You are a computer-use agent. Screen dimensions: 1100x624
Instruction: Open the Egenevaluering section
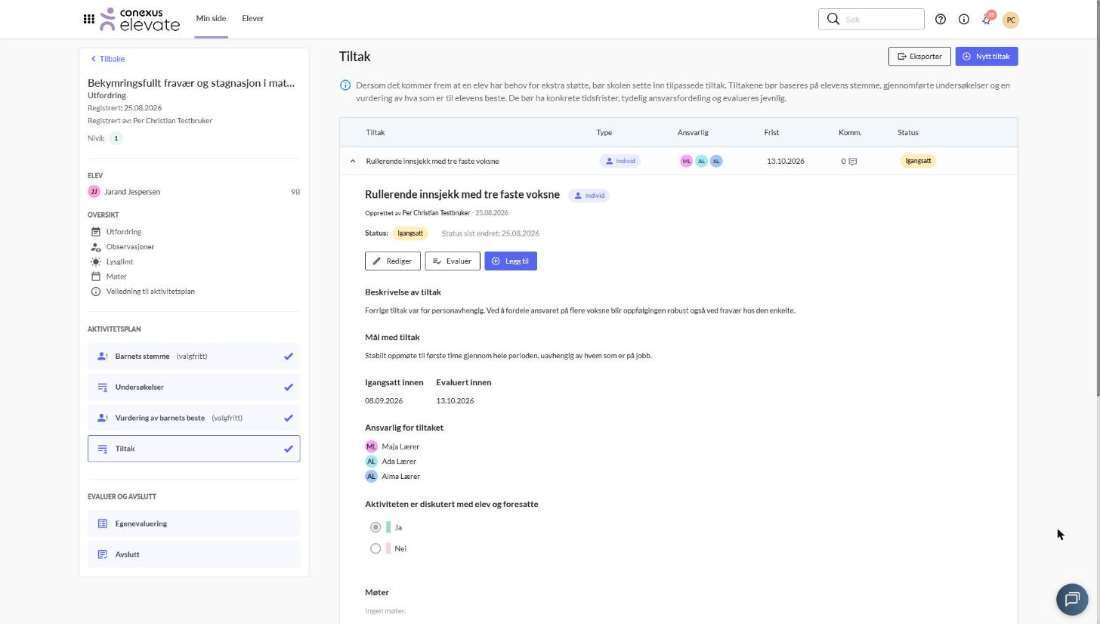(194, 524)
